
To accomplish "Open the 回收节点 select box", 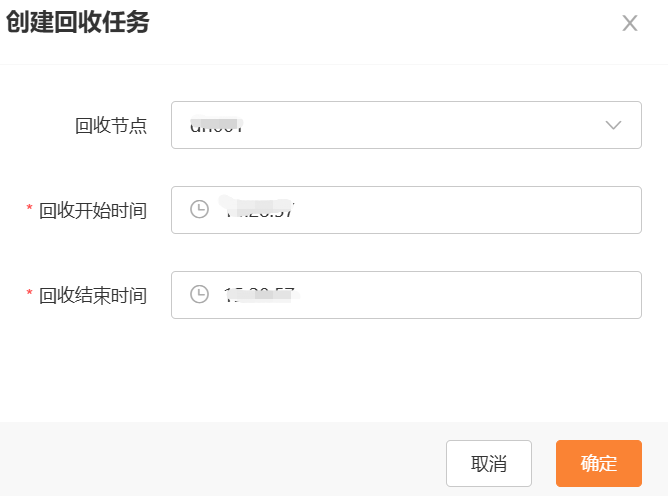I will [406, 125].
